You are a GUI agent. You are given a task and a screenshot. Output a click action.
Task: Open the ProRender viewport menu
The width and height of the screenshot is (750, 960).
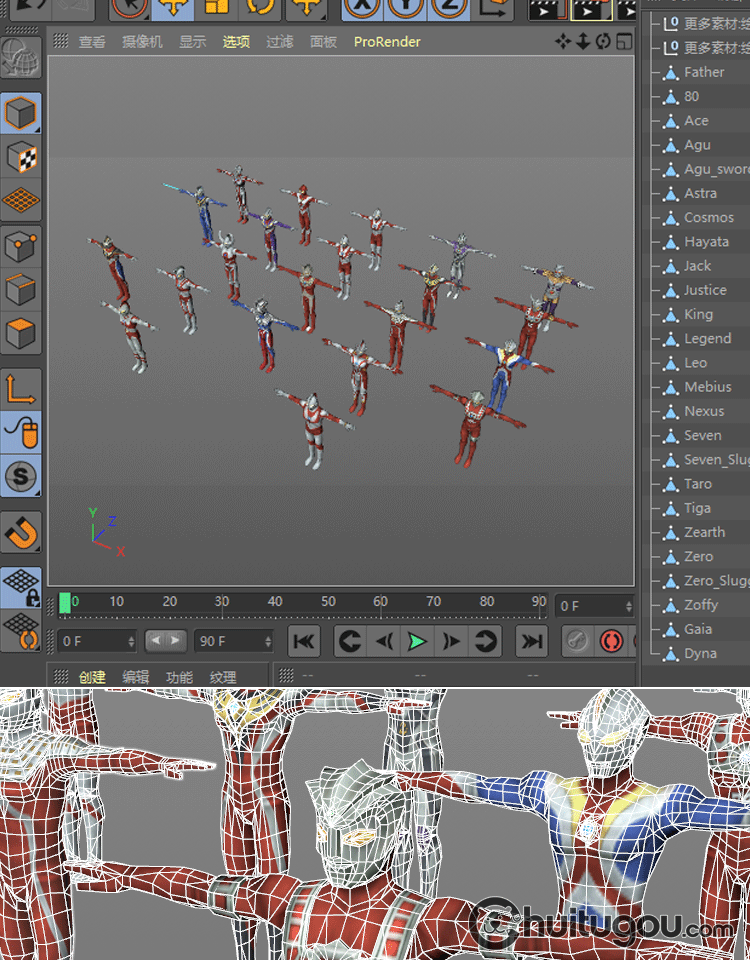click(387, 42)
